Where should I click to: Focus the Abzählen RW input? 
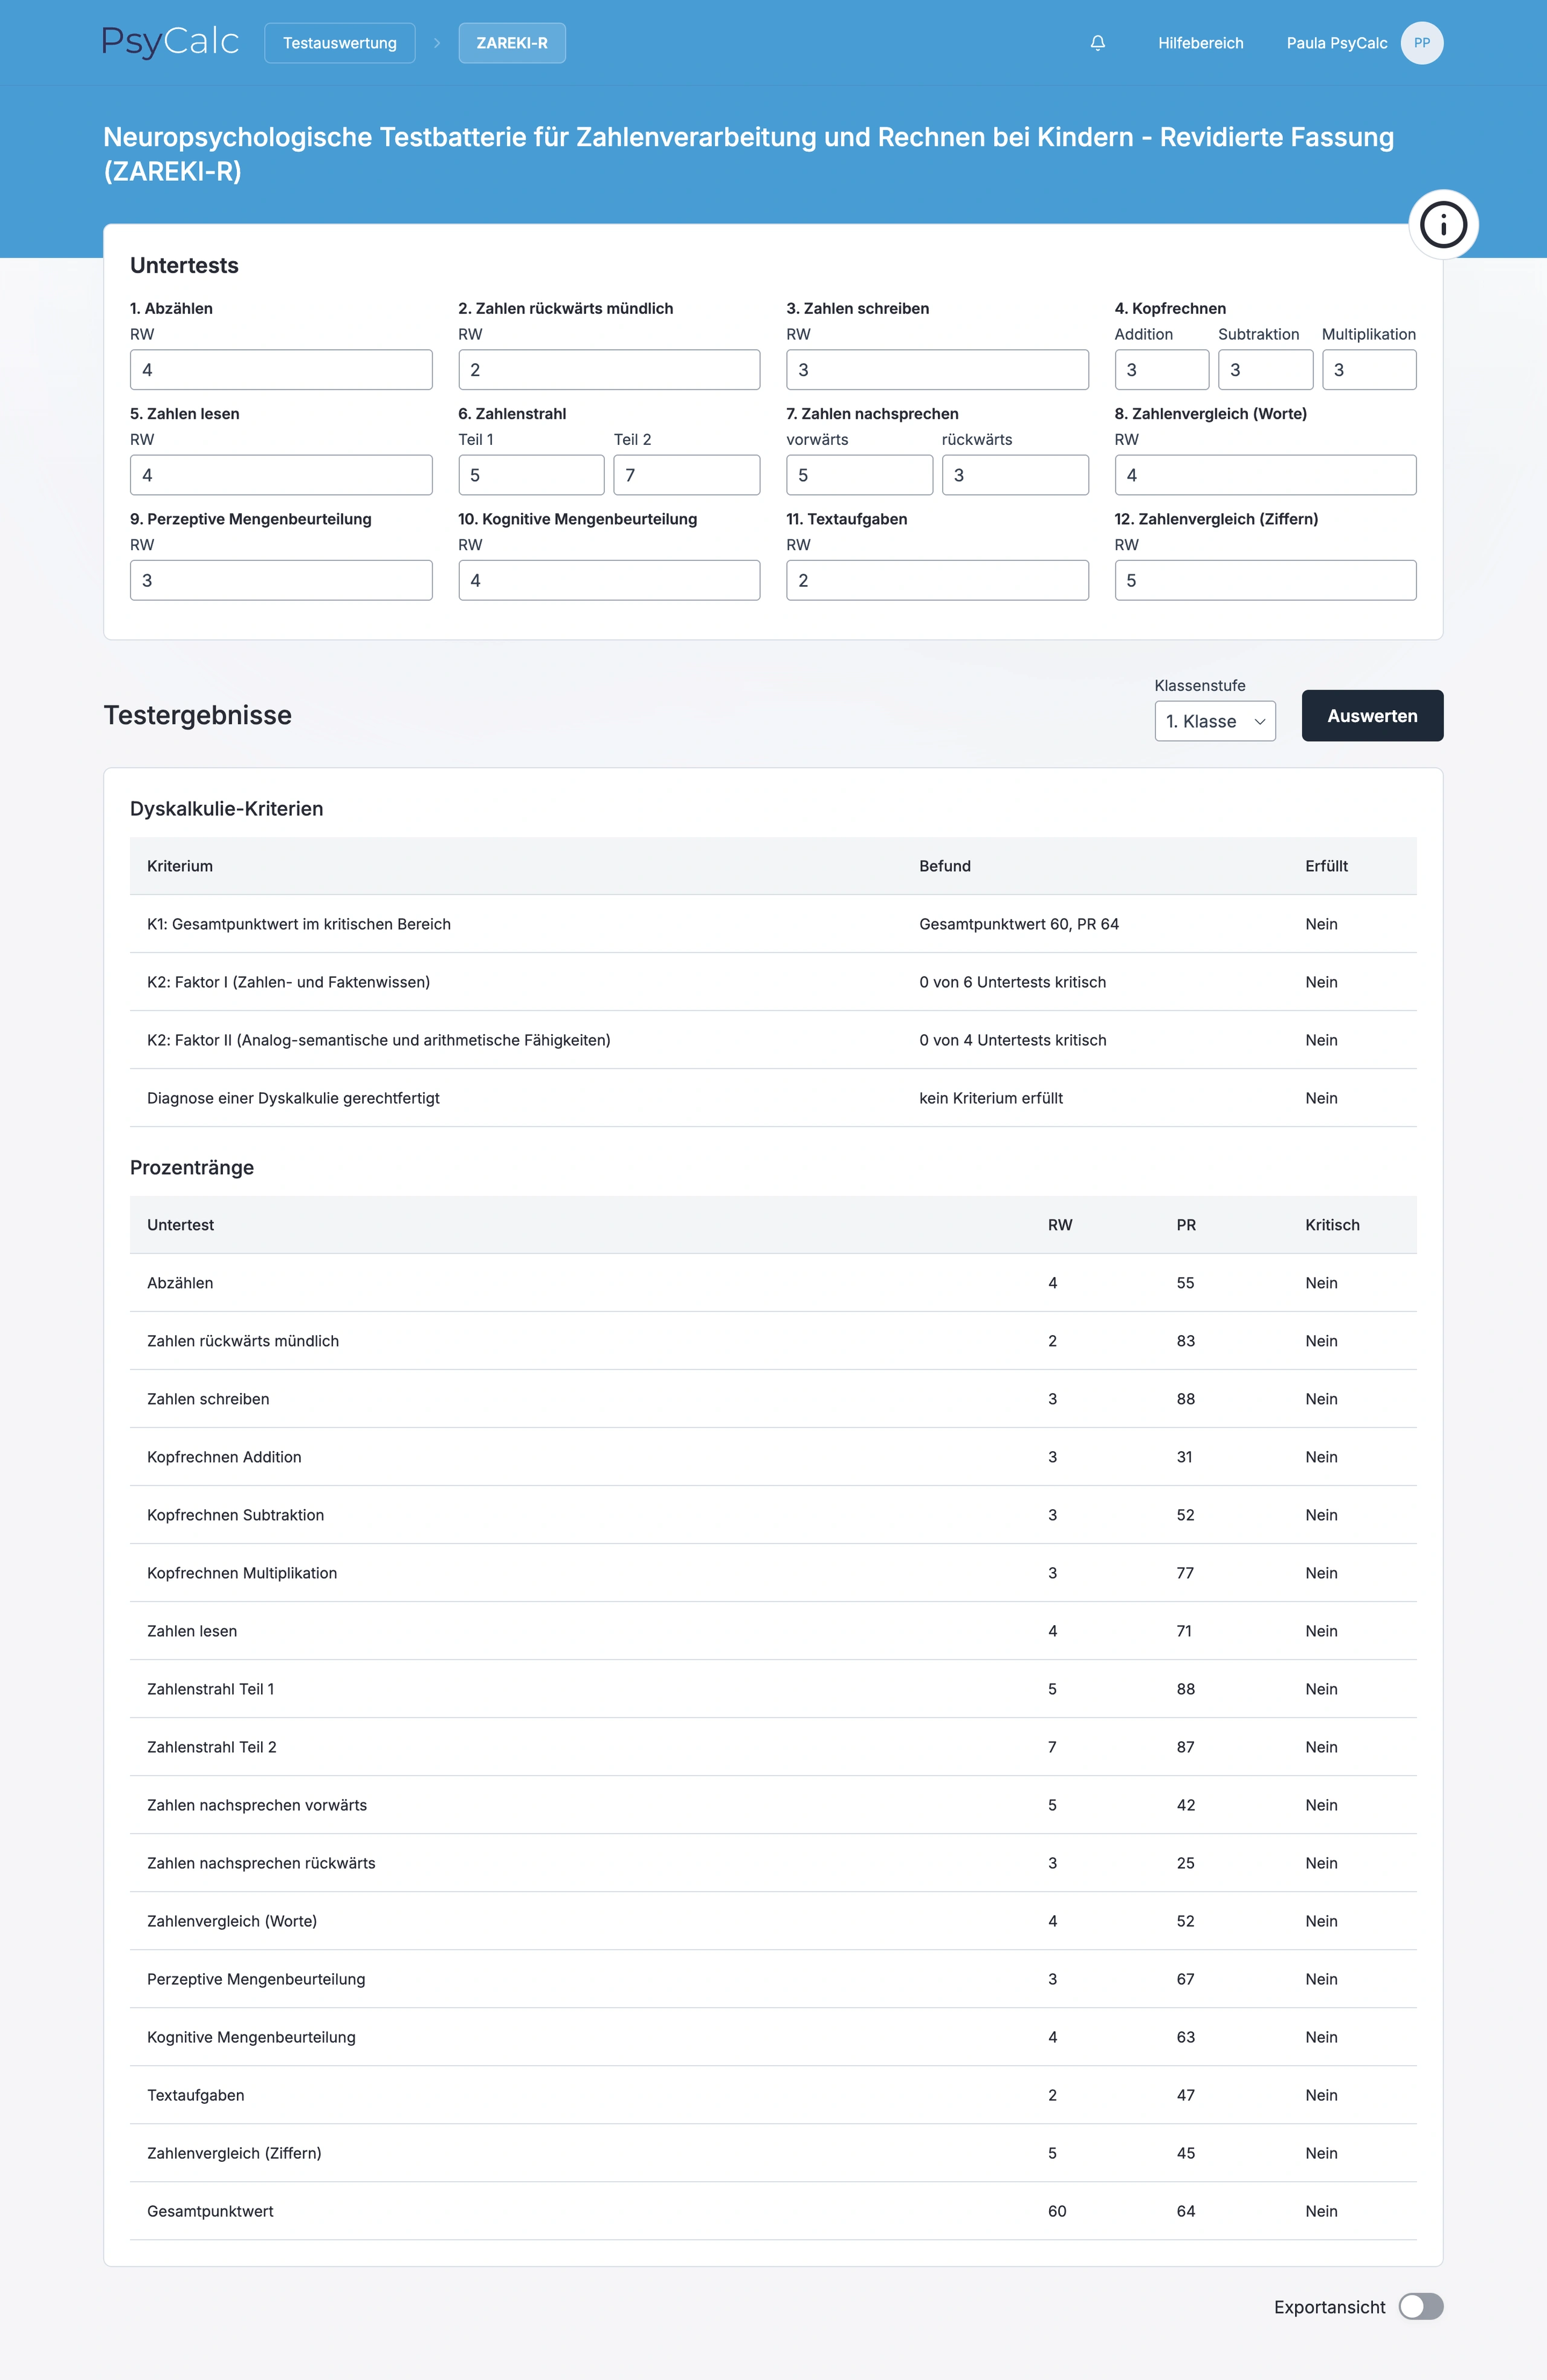coord(281,369)
